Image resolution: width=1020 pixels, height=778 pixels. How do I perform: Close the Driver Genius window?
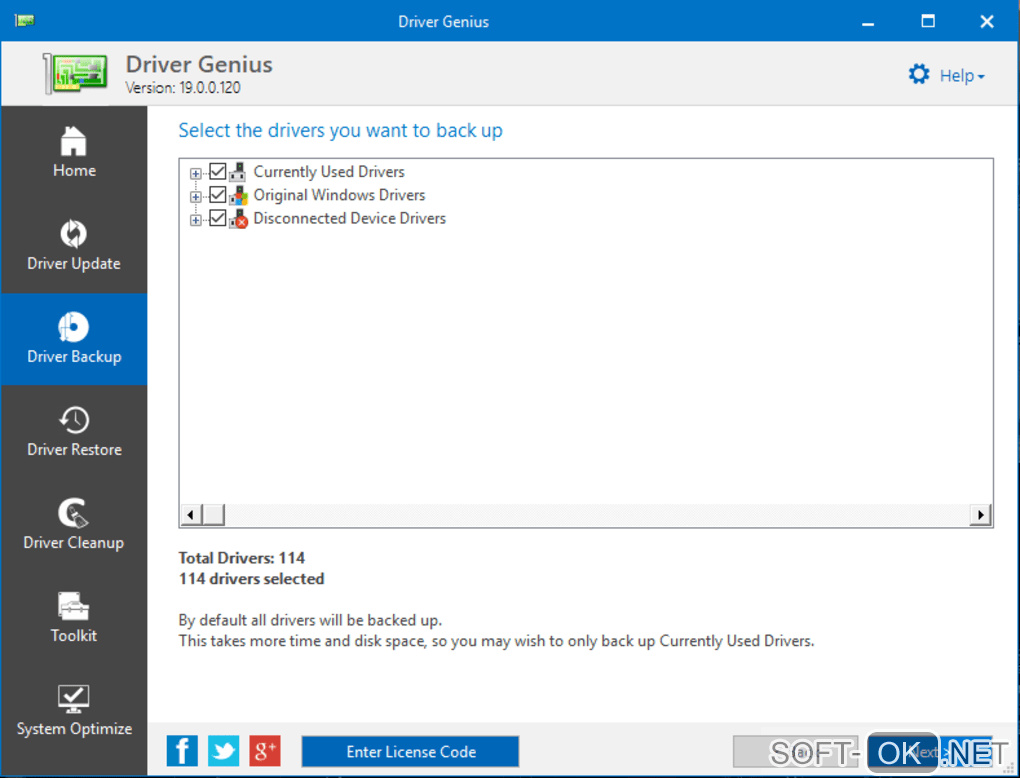987,21
